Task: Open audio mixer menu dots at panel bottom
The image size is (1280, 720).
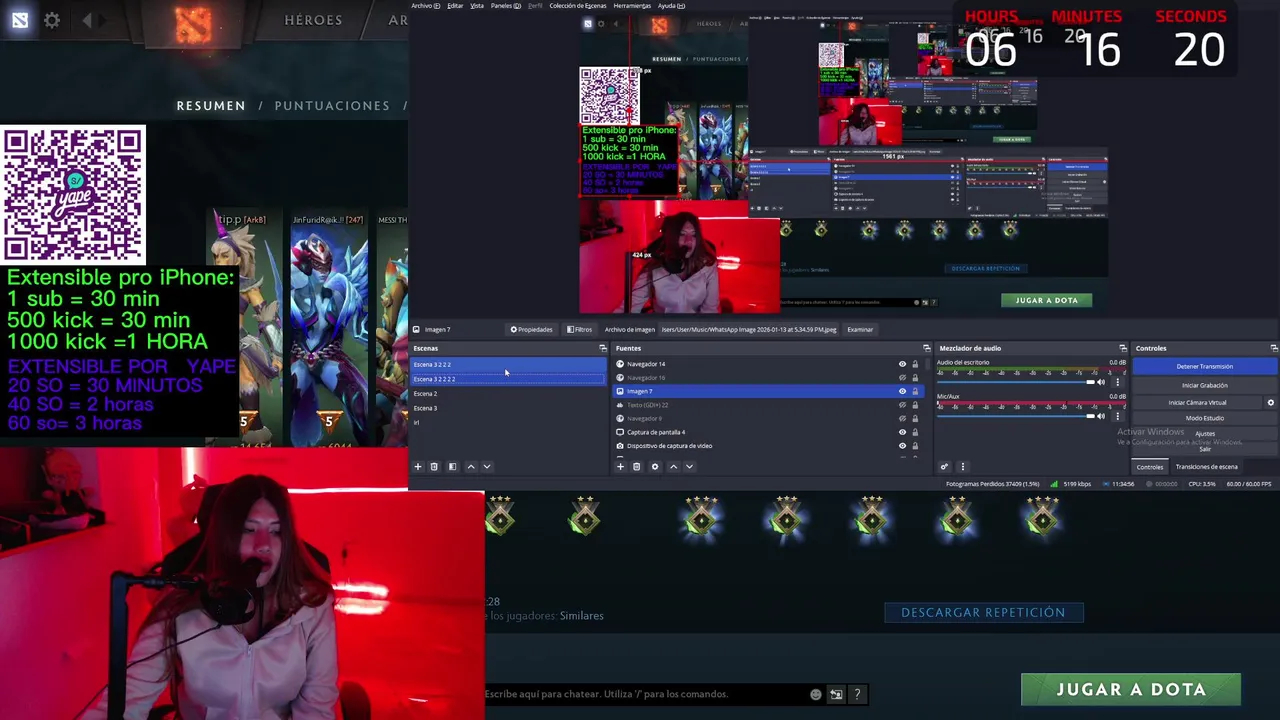Action: tap(963, 466)
